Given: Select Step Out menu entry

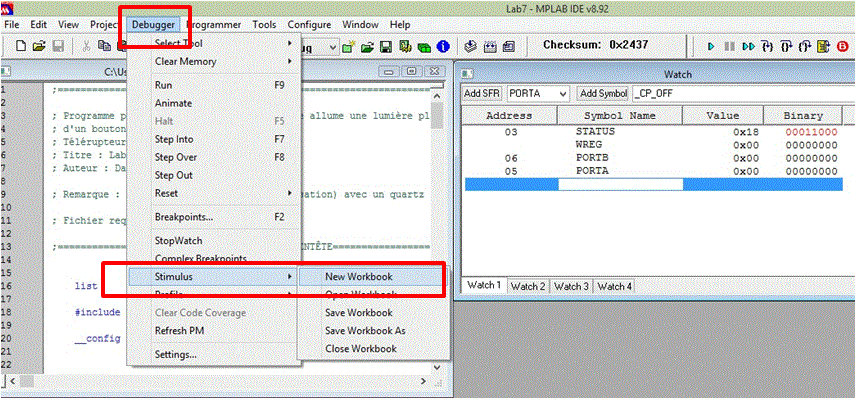Looking at the screenshot, I should (215, 175).
